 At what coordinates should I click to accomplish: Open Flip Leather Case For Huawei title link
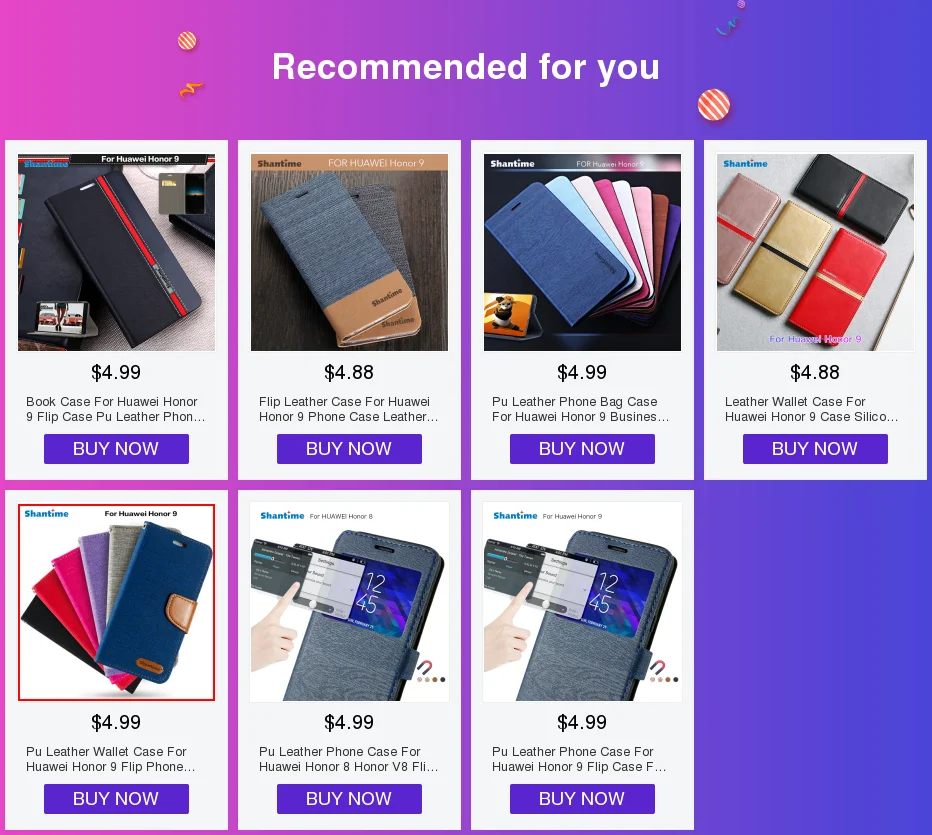pyautogui.click(x=349, y=409)
